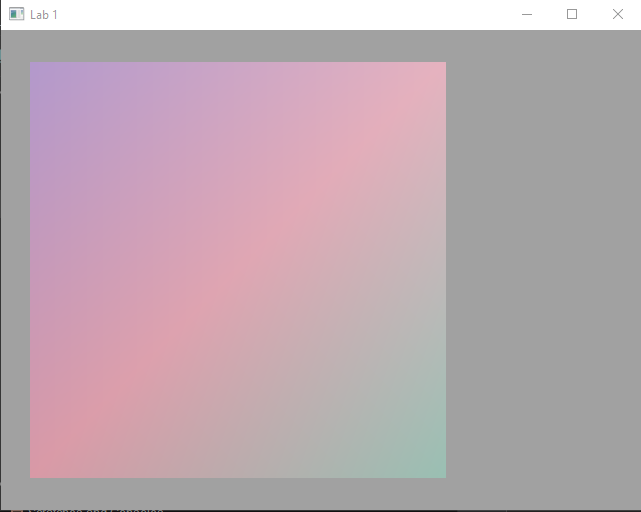This screenshot has height=512, width=641.
Task: Click the "Lab 1" window title text
Action: point(44,15)
